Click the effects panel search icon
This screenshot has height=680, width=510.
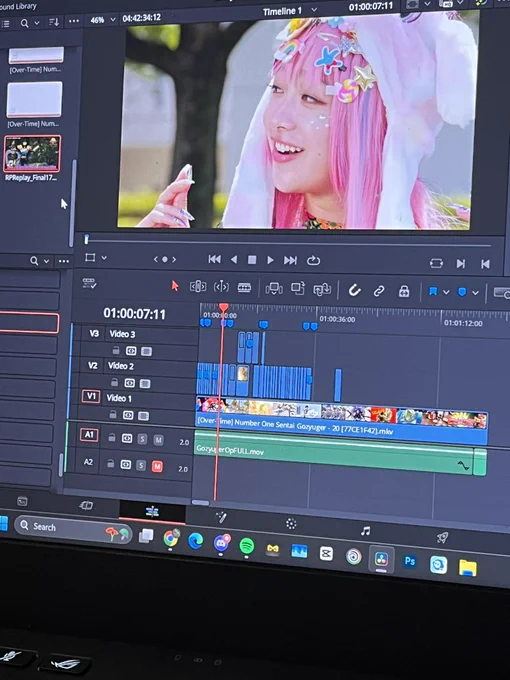coord(34,261)
